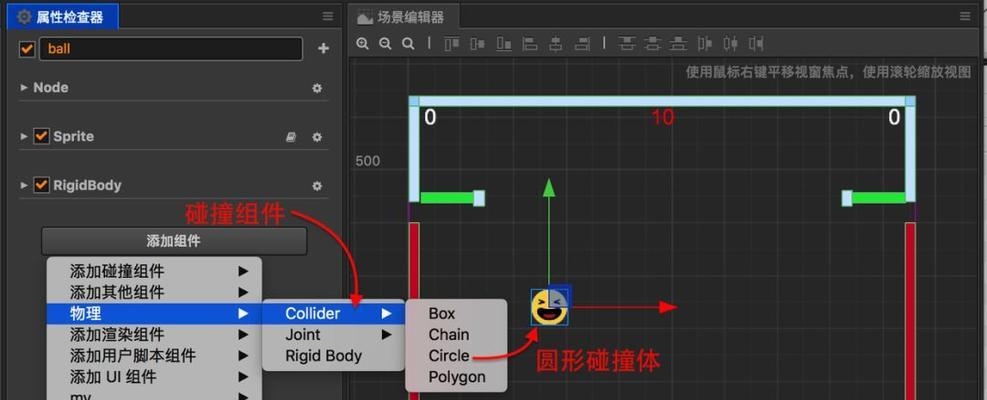Uncheck the RigidBody component checkbox
Screen dimensions: 987x400
[41, 185]
